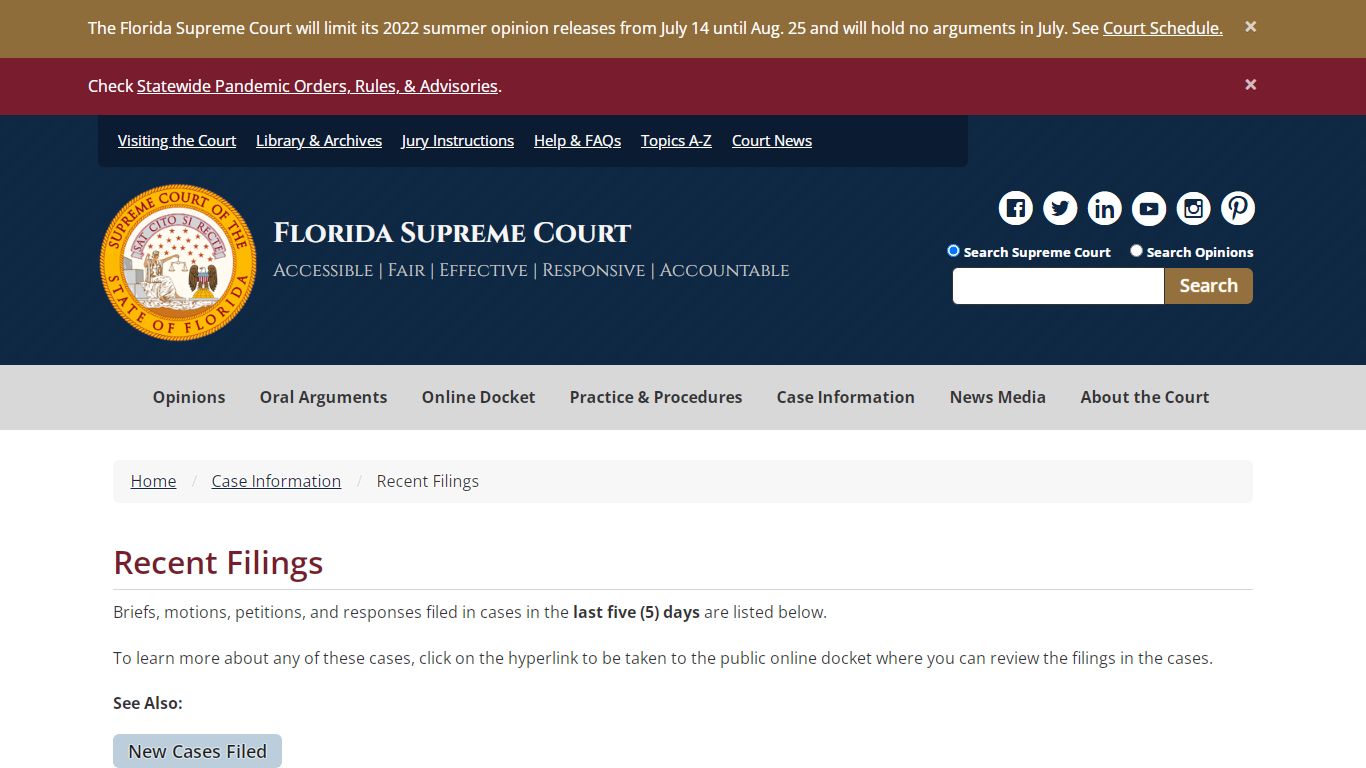Viewport: 1366px width, 768px height.
Task: Open the Case Information menu
Action: [846, 397]
